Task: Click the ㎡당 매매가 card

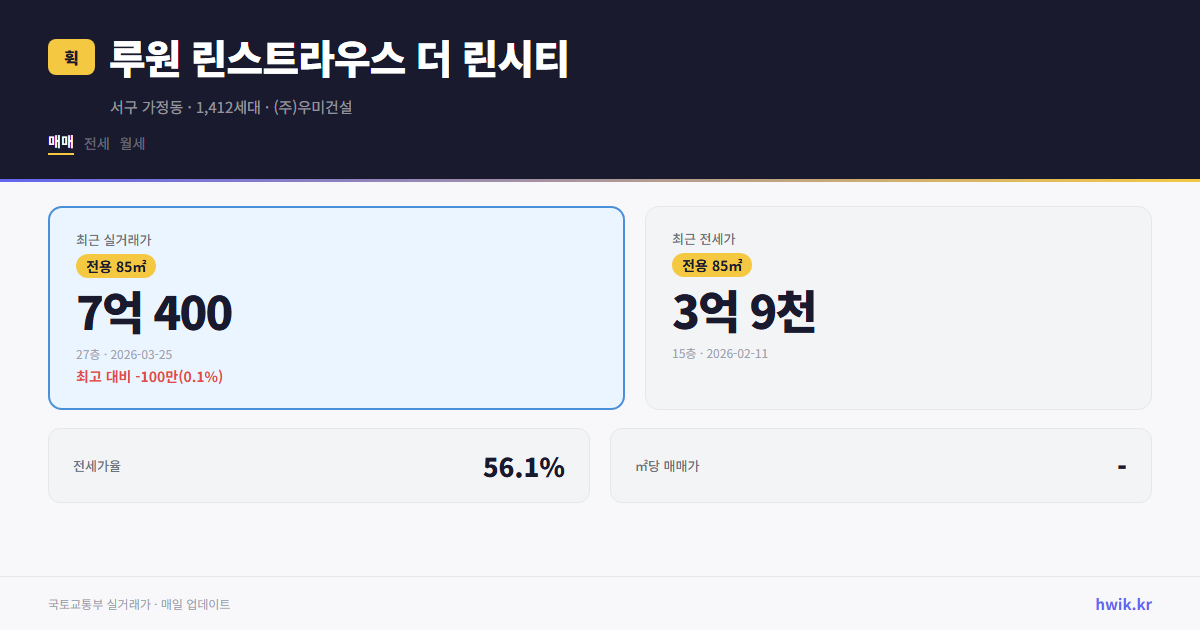Action: pos(879,465)
